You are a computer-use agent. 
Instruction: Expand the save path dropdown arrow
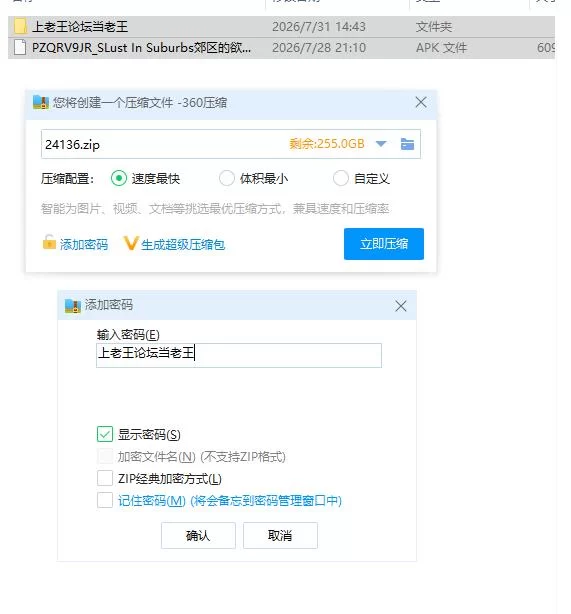381,144
